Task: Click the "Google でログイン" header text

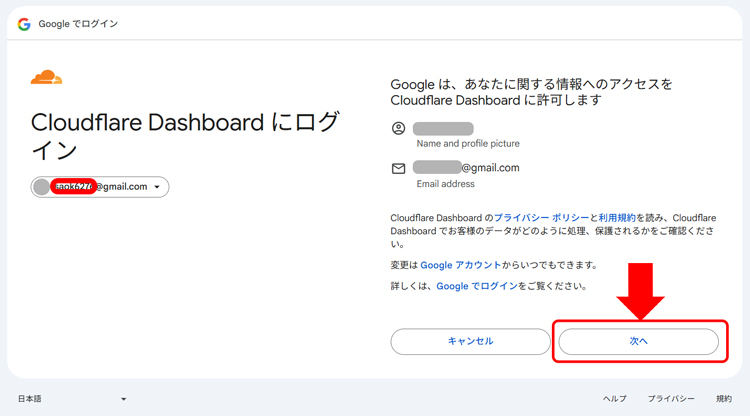Action: [78, 24]
